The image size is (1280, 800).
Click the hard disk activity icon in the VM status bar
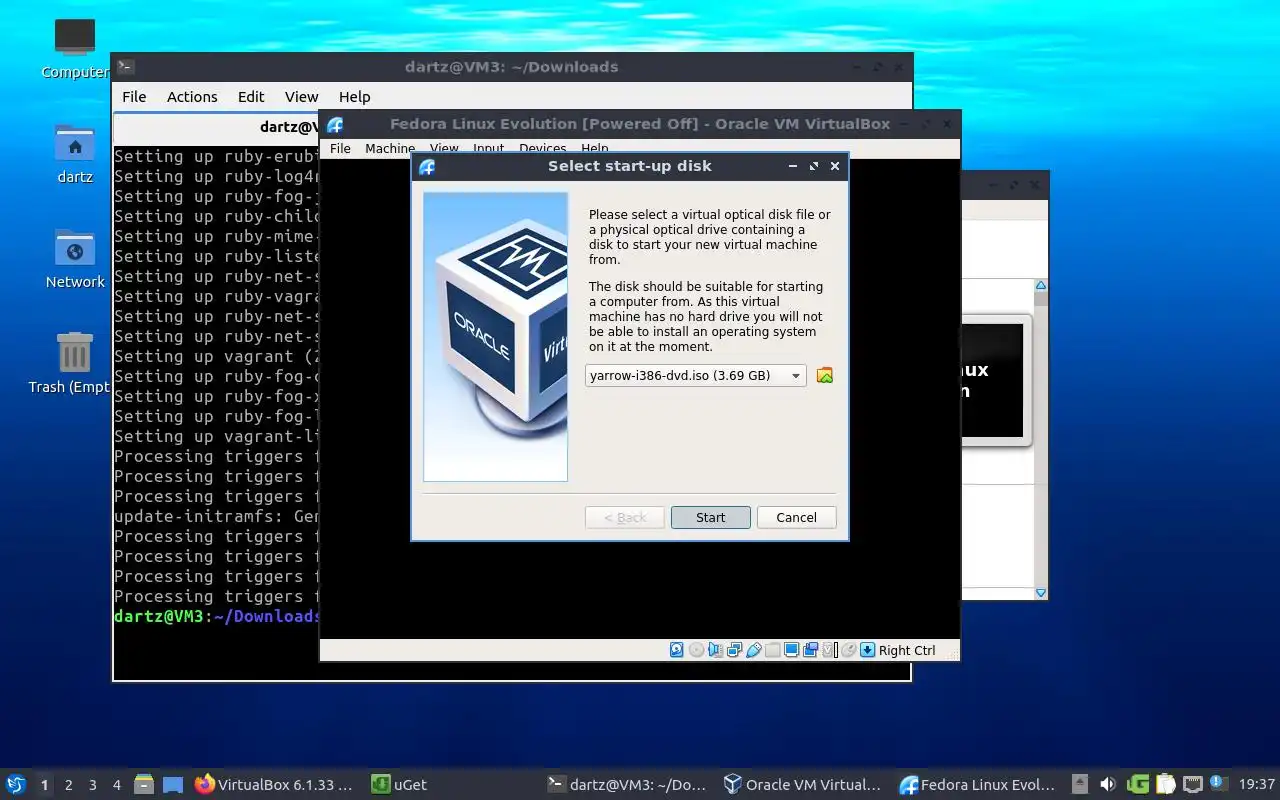pyautogui.click(x=677, y=650)
